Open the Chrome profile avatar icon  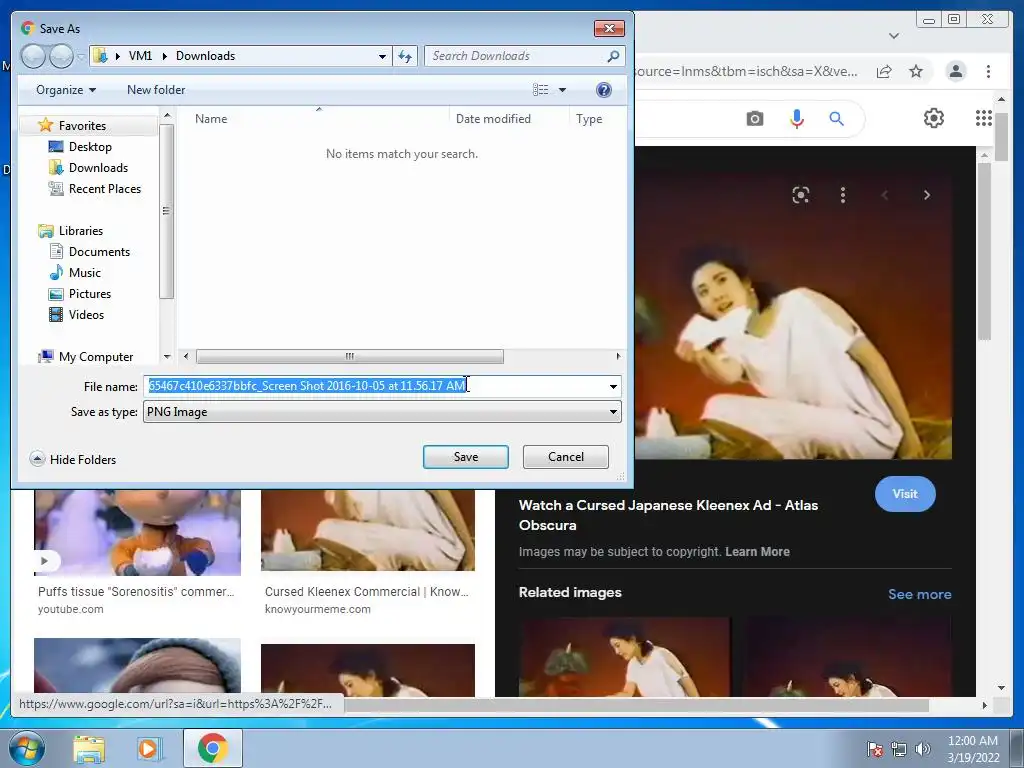tap(955, 71)
